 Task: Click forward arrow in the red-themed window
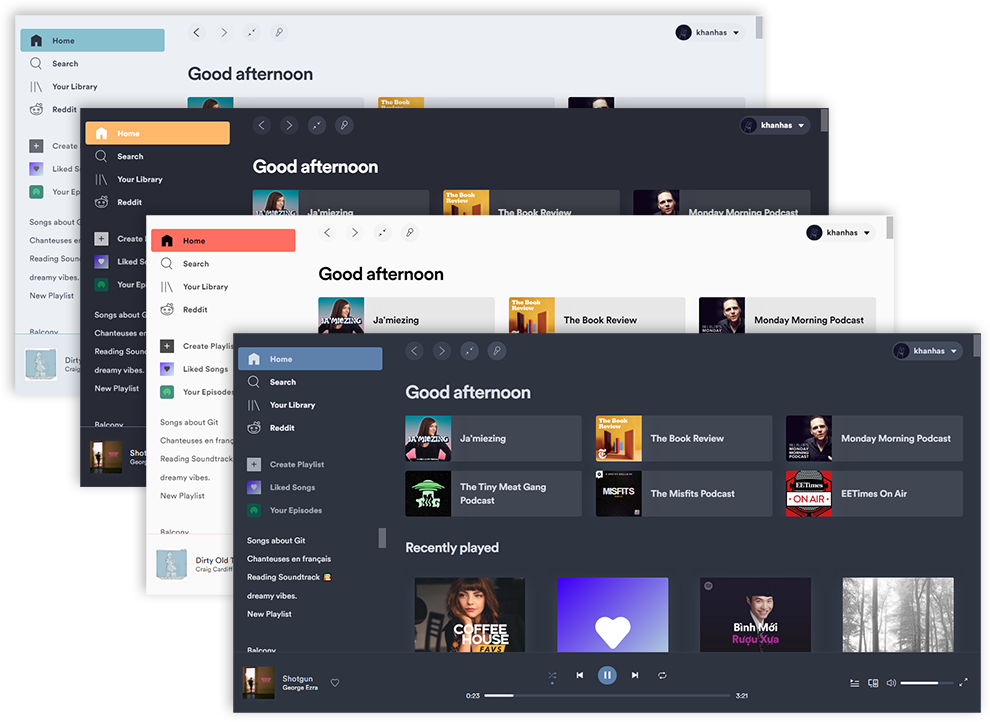pos(355,233)
